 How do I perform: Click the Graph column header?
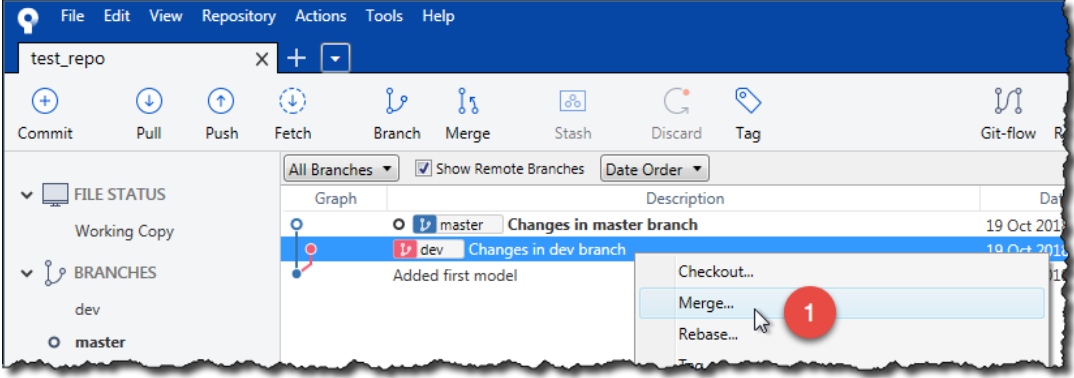[336, 199]
